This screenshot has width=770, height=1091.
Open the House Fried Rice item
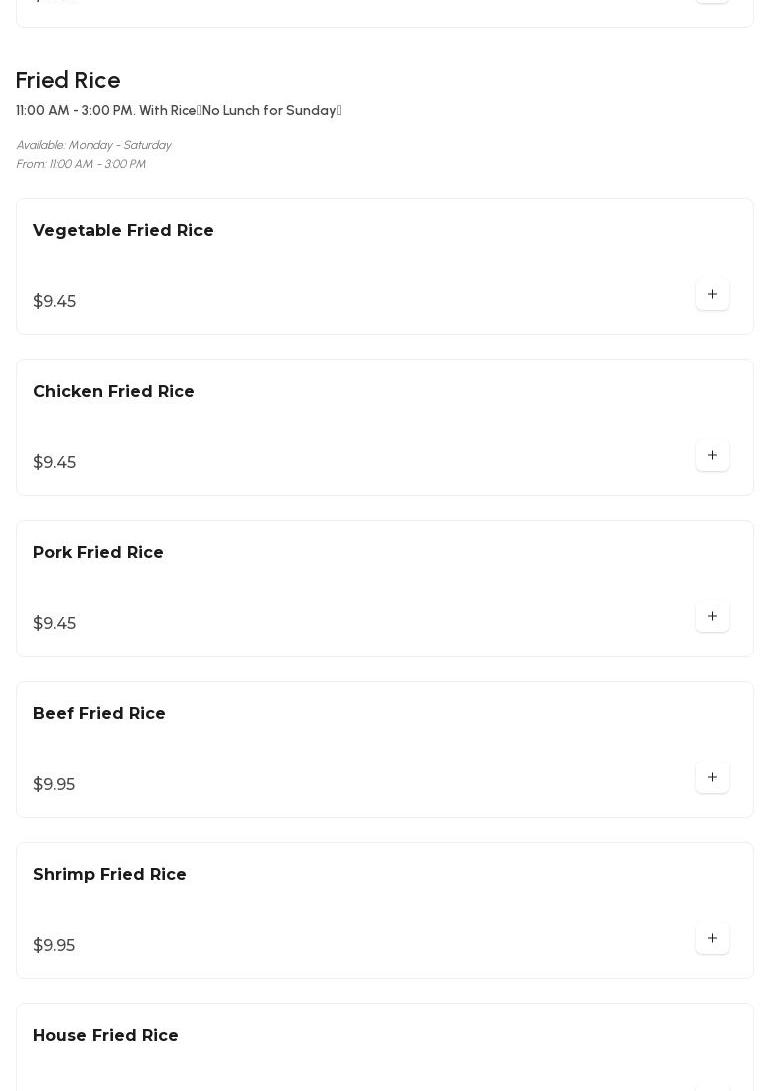point(106,1036)
